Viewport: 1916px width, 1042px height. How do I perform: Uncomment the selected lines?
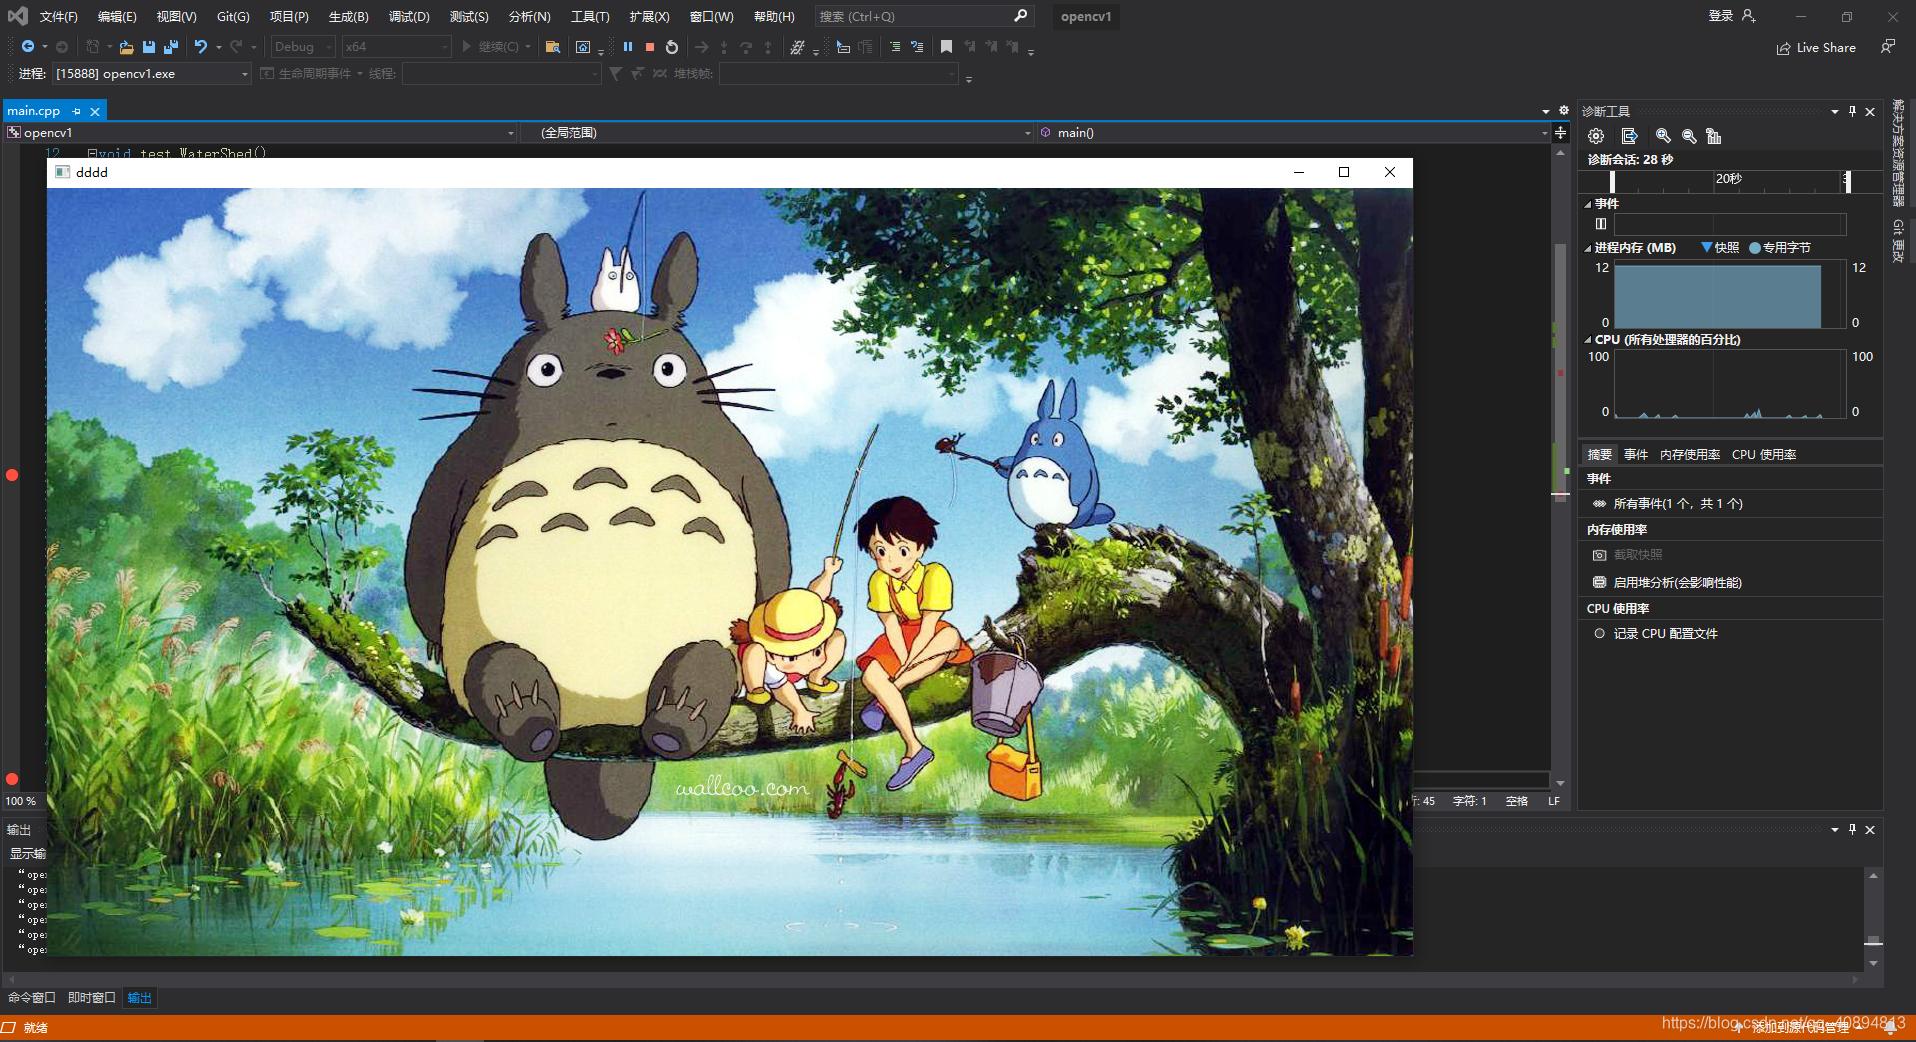[x=917, y=46]
